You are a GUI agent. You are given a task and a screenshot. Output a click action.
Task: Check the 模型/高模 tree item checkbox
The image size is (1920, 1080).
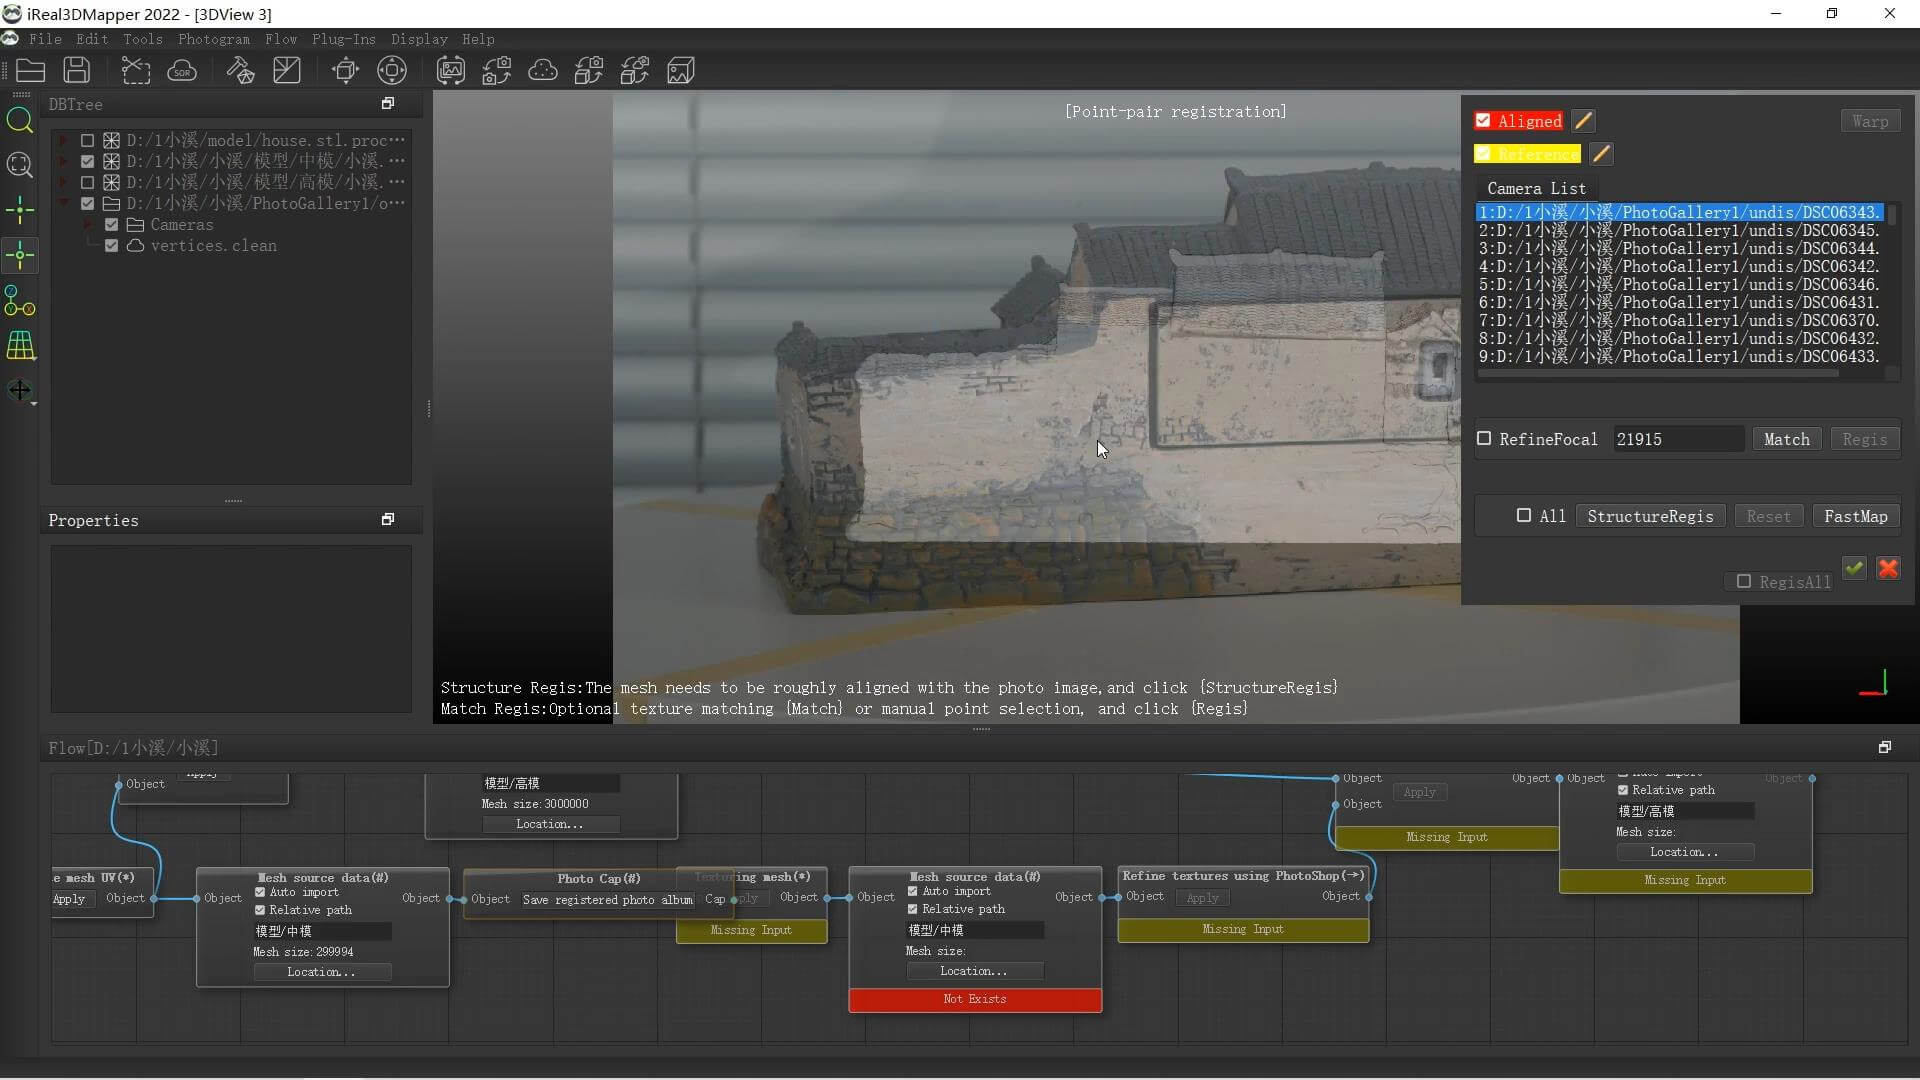[88, 182]
